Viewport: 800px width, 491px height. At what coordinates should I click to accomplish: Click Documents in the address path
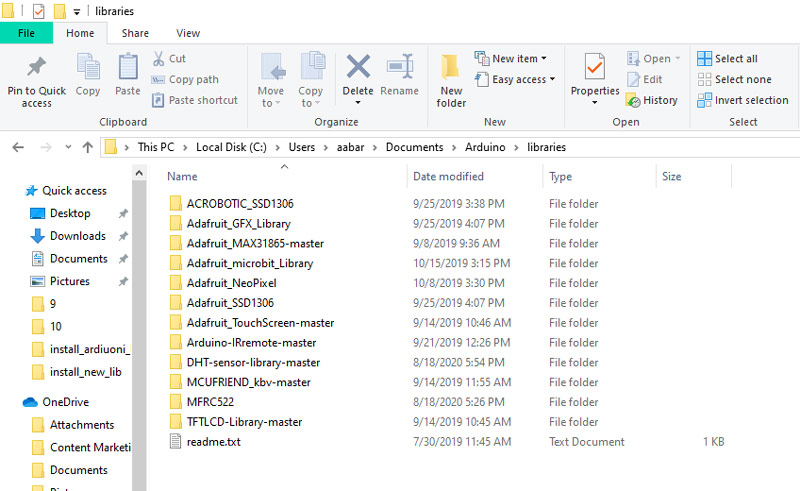pos(414,148)
